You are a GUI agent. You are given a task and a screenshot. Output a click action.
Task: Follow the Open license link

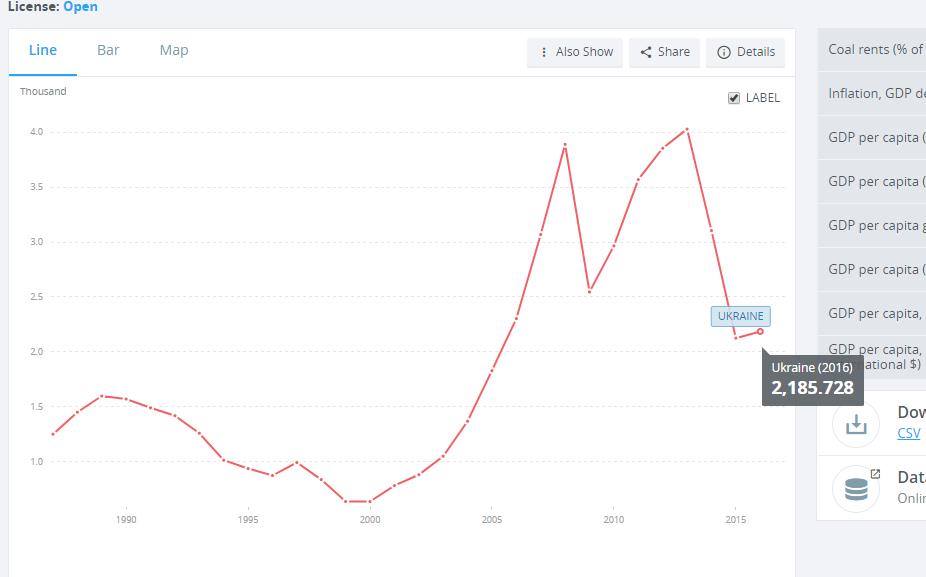click(x=80, y=6)
